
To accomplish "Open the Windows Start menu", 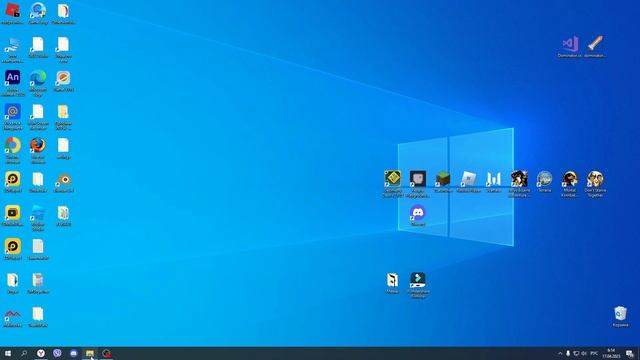I will [x=8, y=353].
